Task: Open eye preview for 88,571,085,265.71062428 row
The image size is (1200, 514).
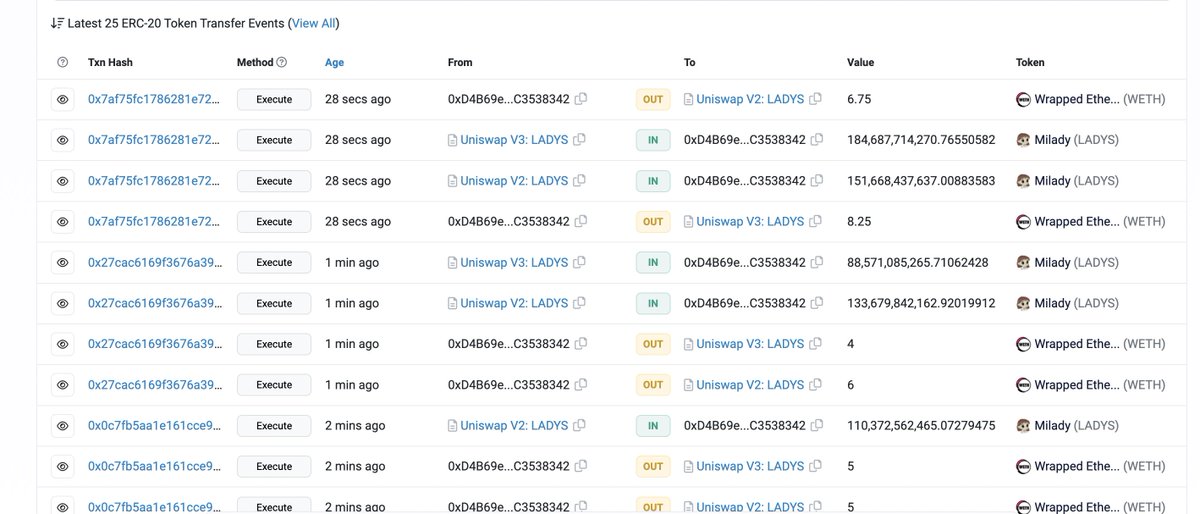Action: pyautogui.click(x=62, y=263)
